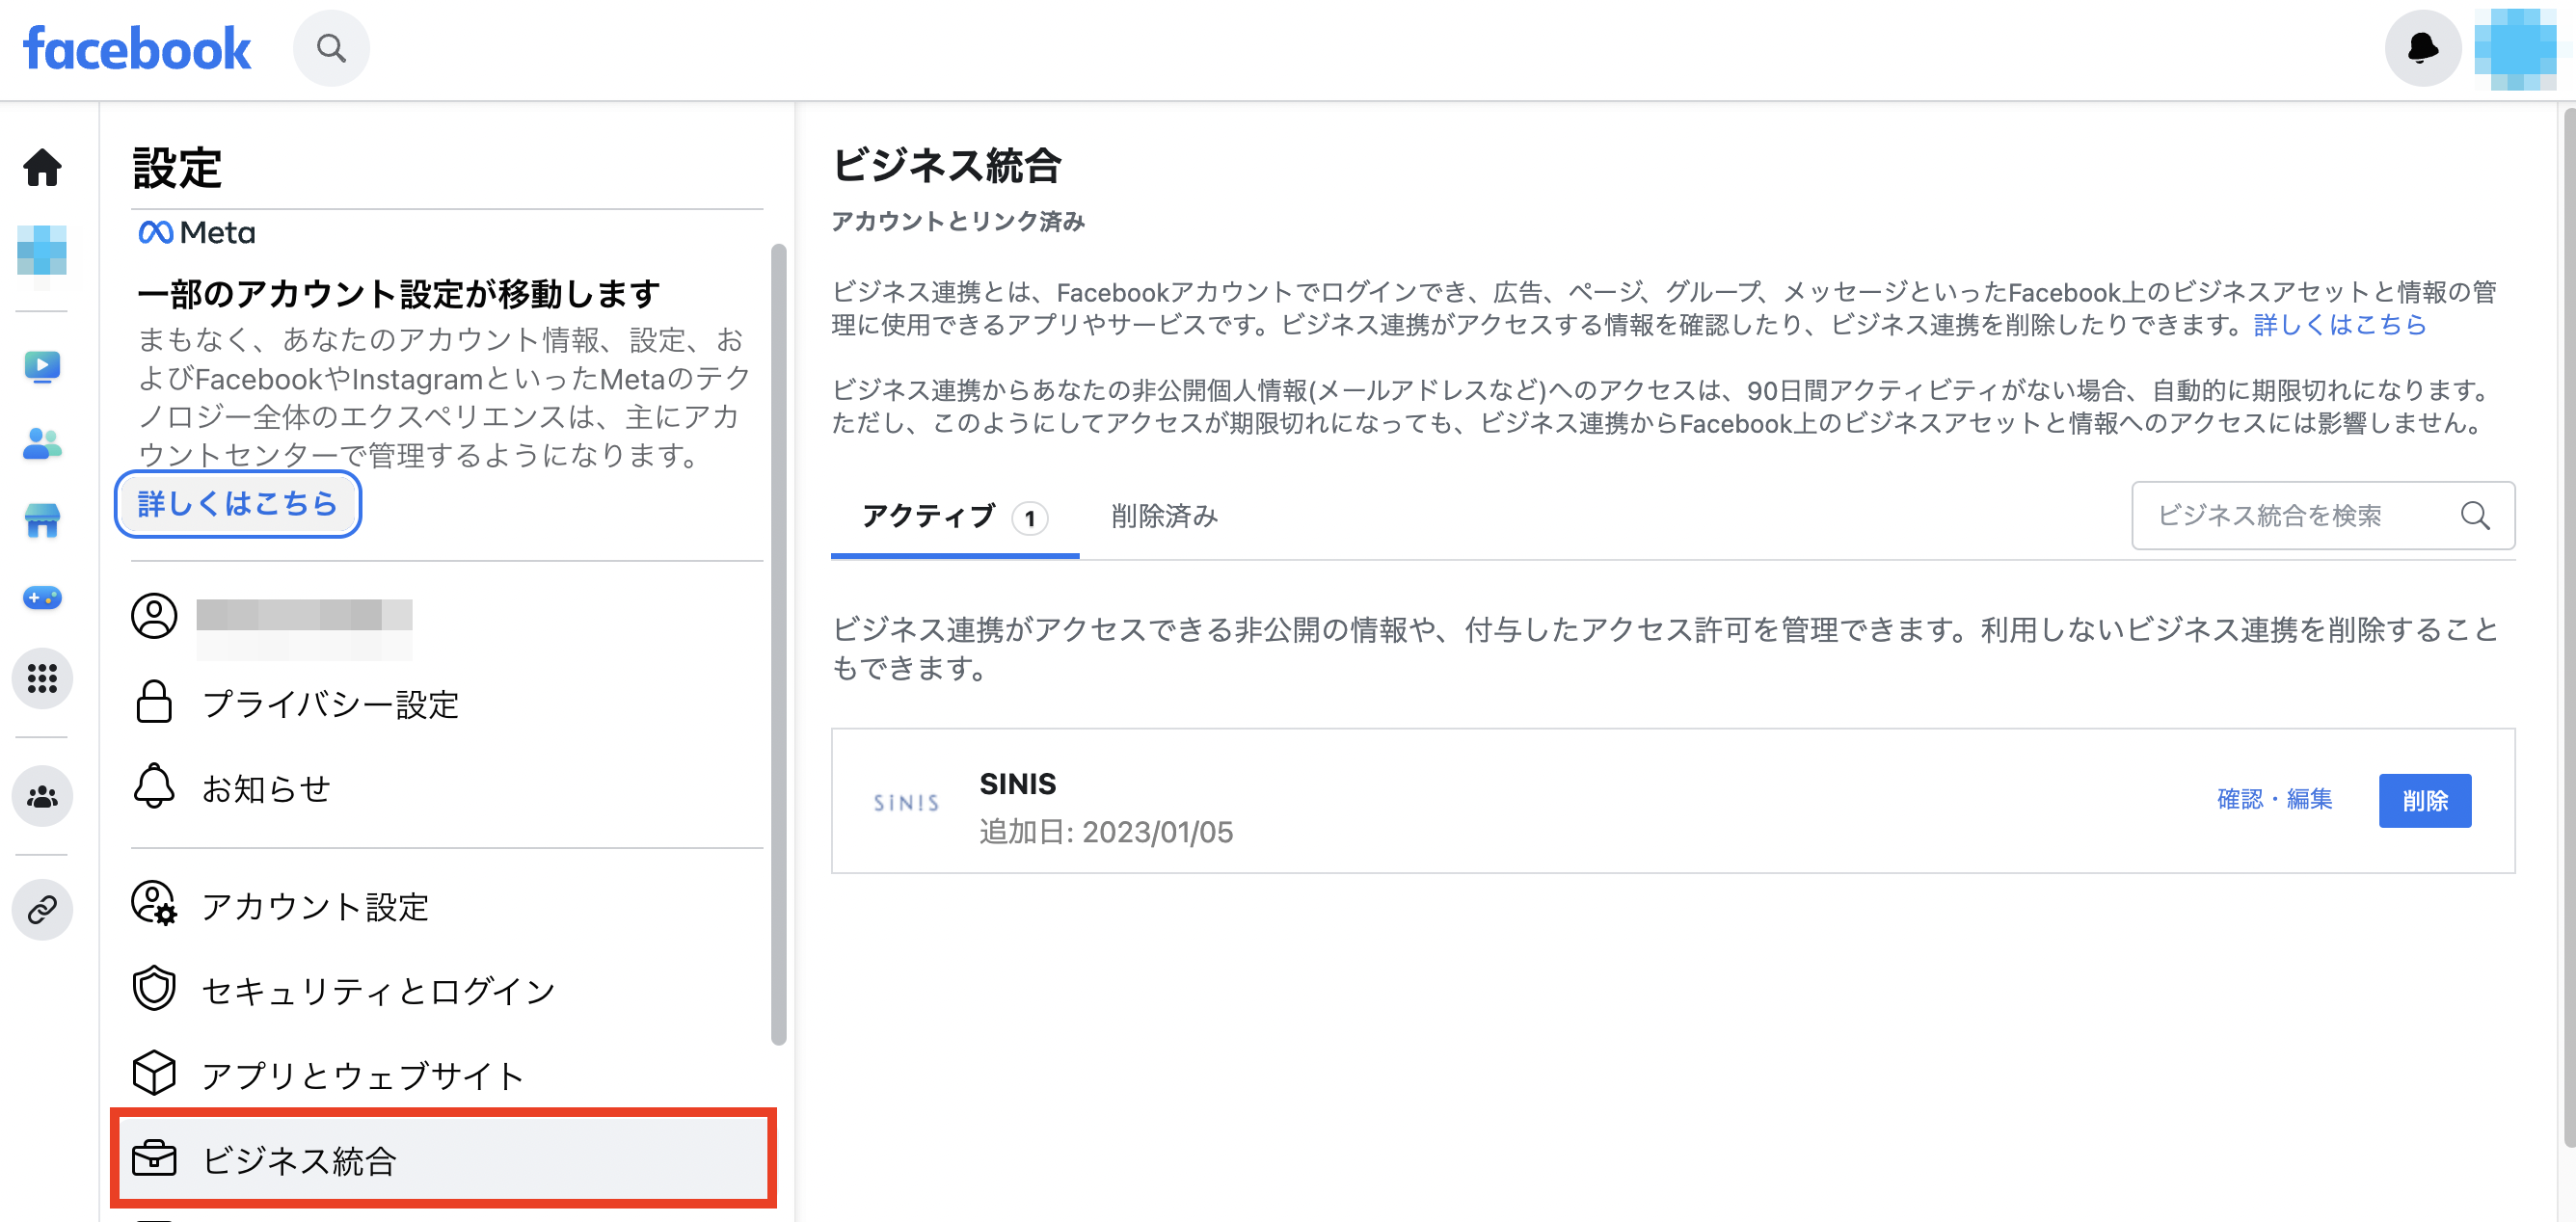The width and height of the screenshot is (2576, 1222).
Task: Open the nine-dot apps menu
Action: (x=42, y=679)
